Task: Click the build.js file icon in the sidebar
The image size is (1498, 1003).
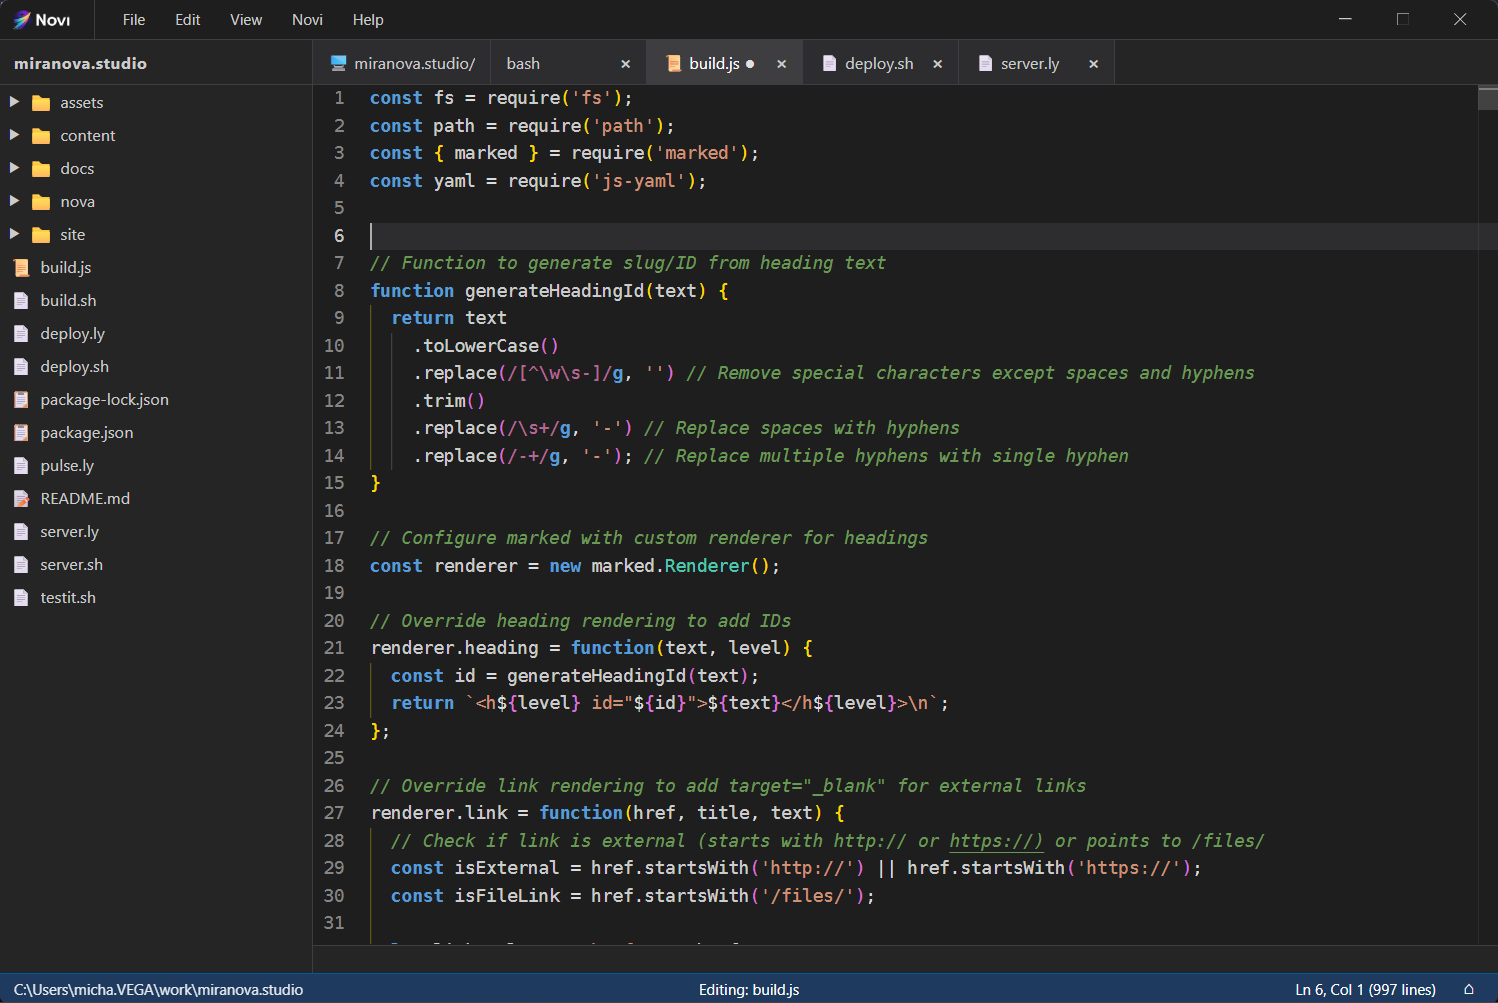Action: [22, 267]
